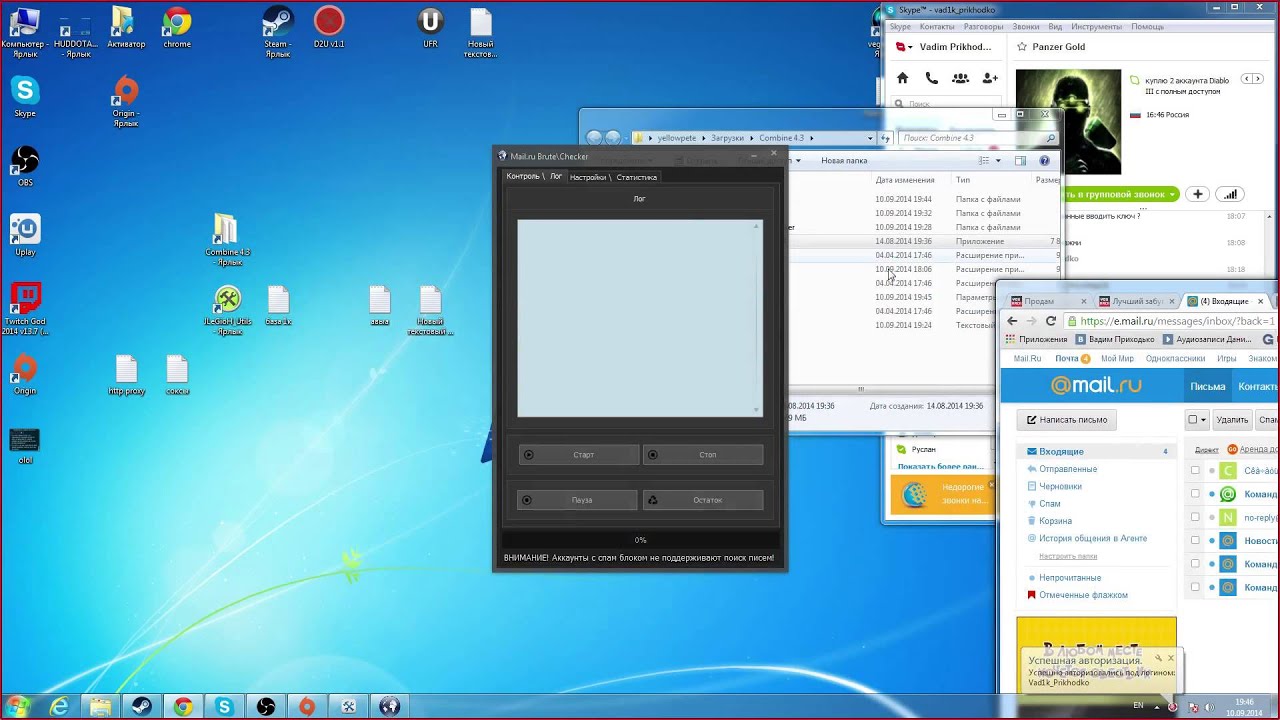Open the Steam desktop shortcut

pyautogui.click(x=277, y=32)
